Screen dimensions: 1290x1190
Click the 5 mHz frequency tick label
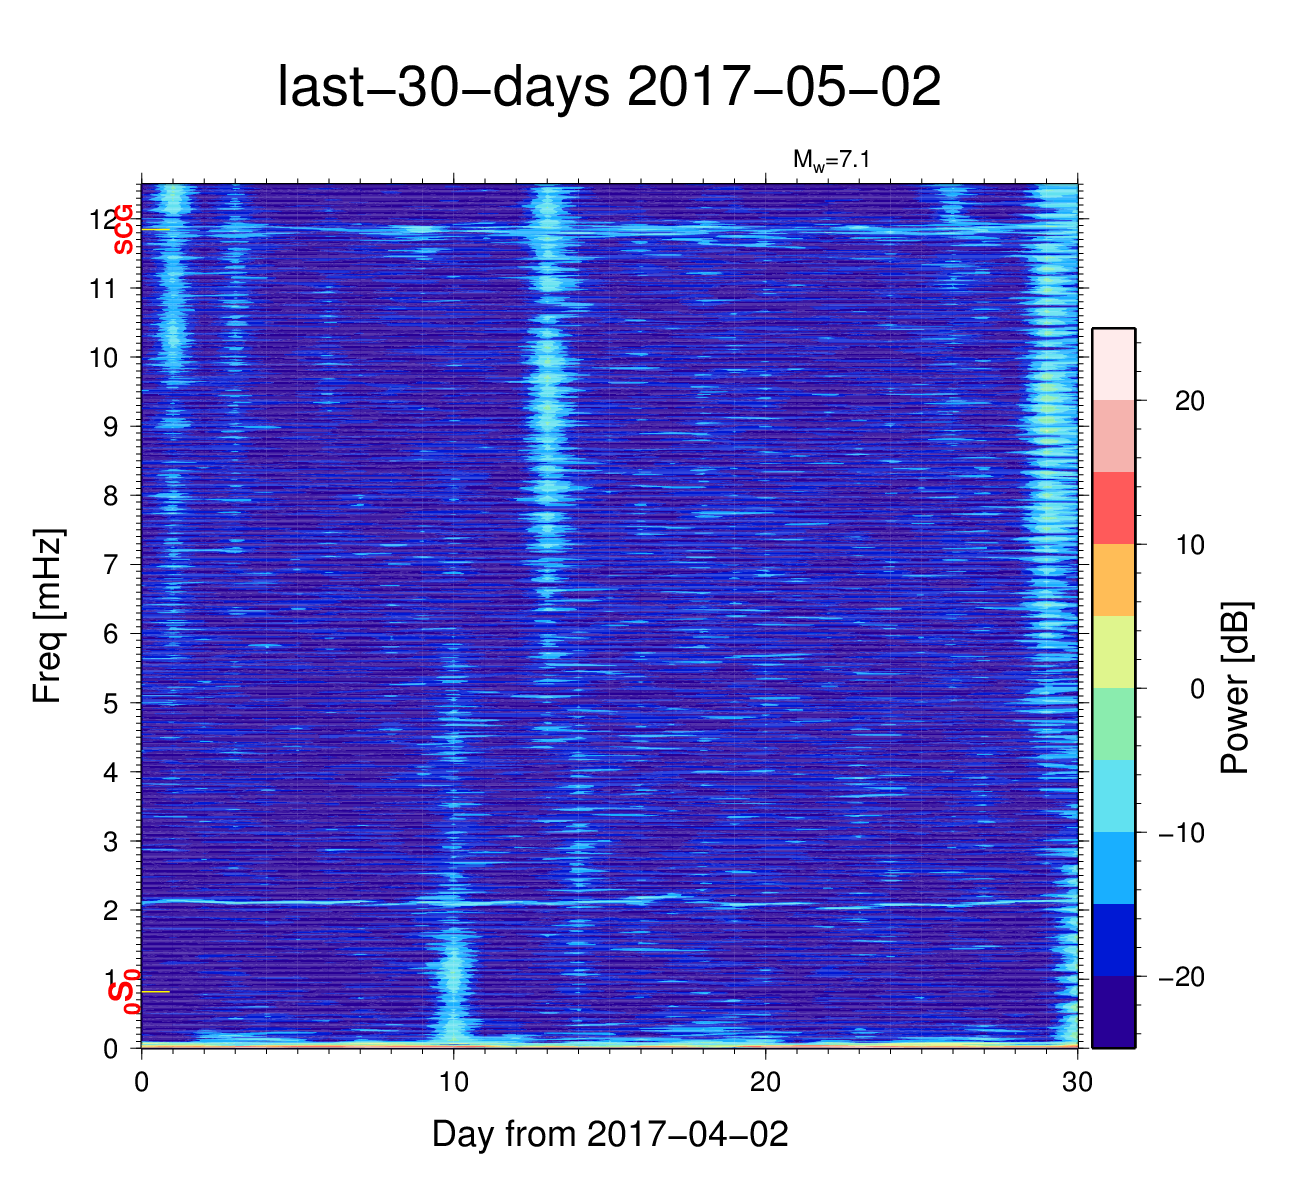[110, 703]
